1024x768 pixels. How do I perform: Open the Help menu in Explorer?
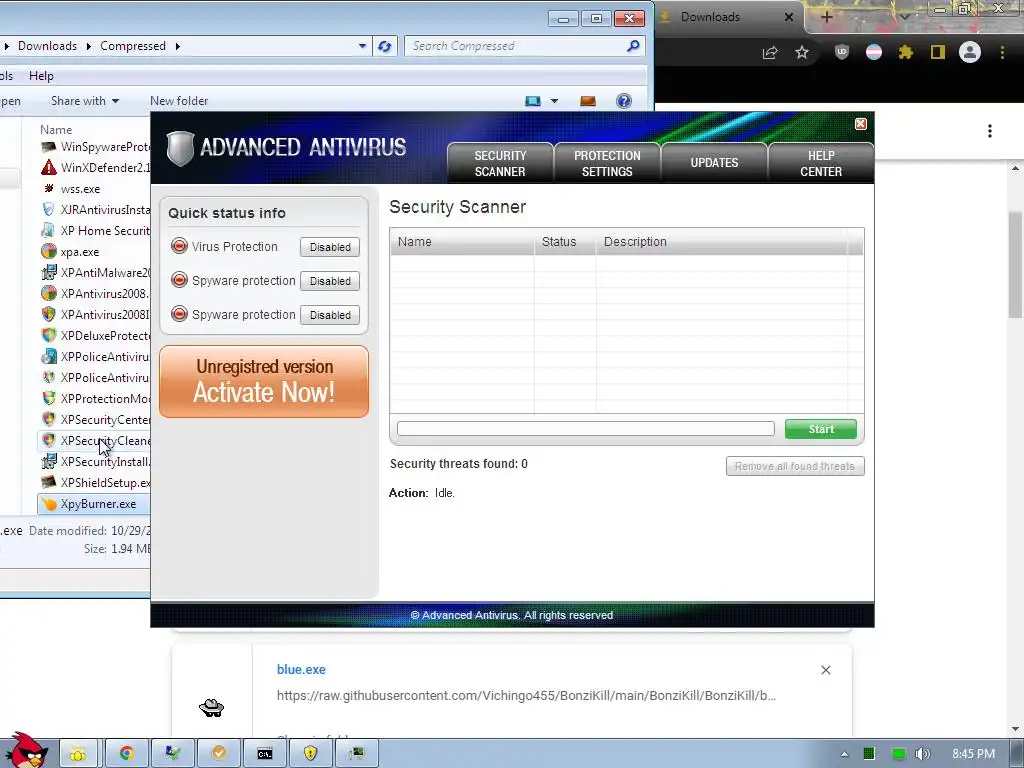(x=41, y=76)
